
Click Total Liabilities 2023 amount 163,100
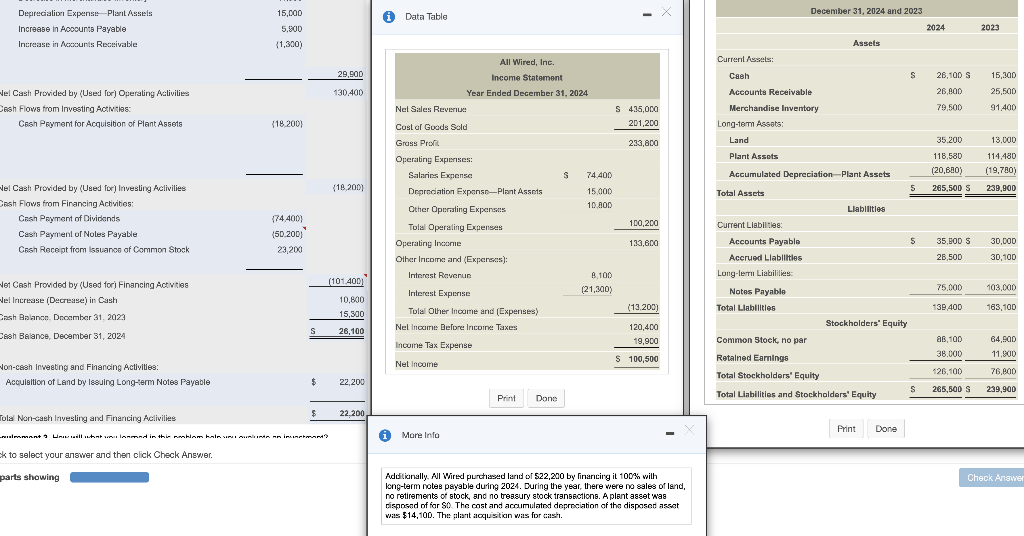click(x=1000, y=307)
